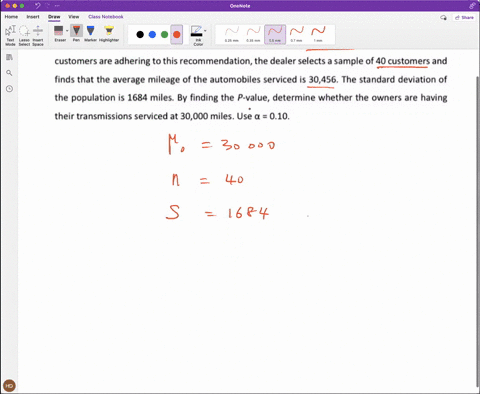Choose the 0.35 mm pen thickness
480x394 pixels.
point(253,34)
